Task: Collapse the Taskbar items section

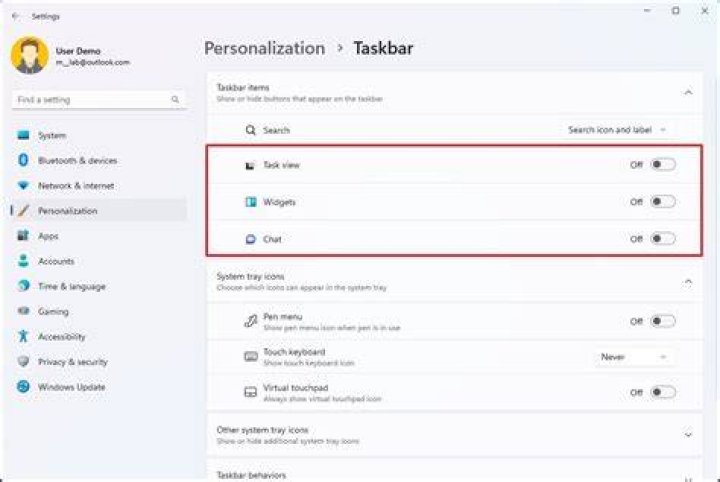Action: coord(688,93)
